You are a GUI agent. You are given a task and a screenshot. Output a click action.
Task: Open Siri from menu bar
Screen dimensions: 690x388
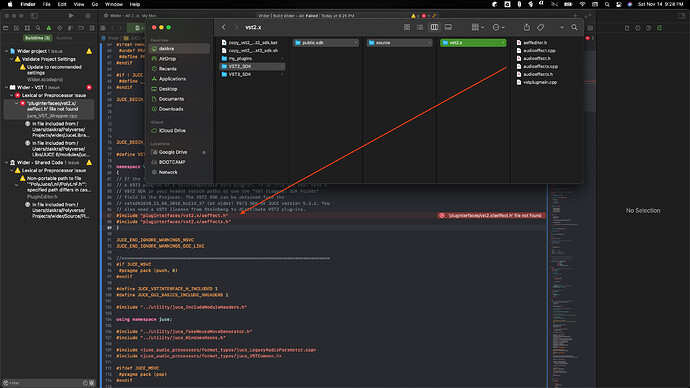tap(630, 4)
